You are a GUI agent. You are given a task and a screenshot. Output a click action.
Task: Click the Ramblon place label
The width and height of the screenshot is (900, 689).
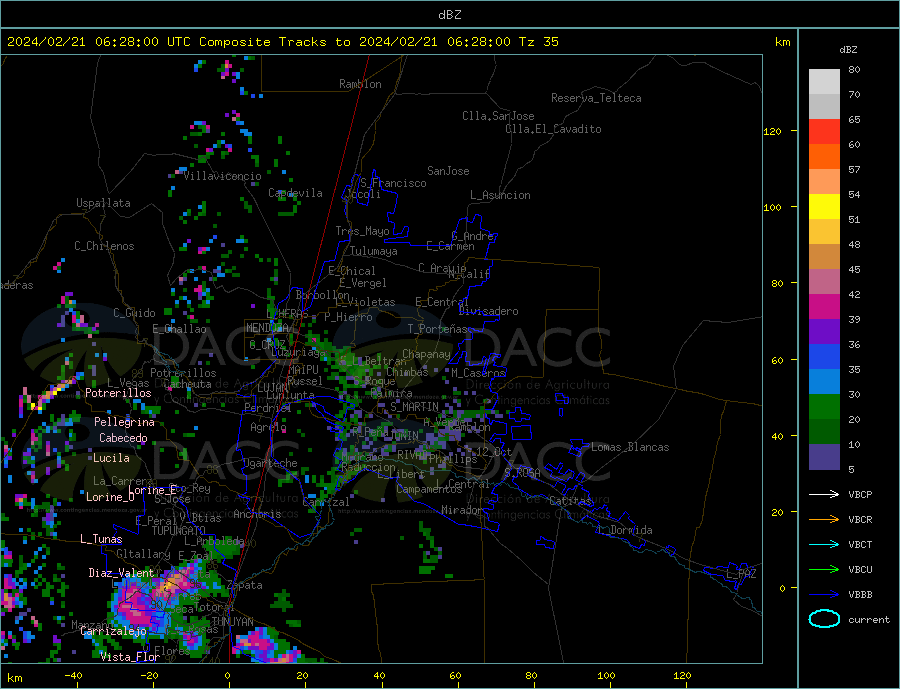360,84
